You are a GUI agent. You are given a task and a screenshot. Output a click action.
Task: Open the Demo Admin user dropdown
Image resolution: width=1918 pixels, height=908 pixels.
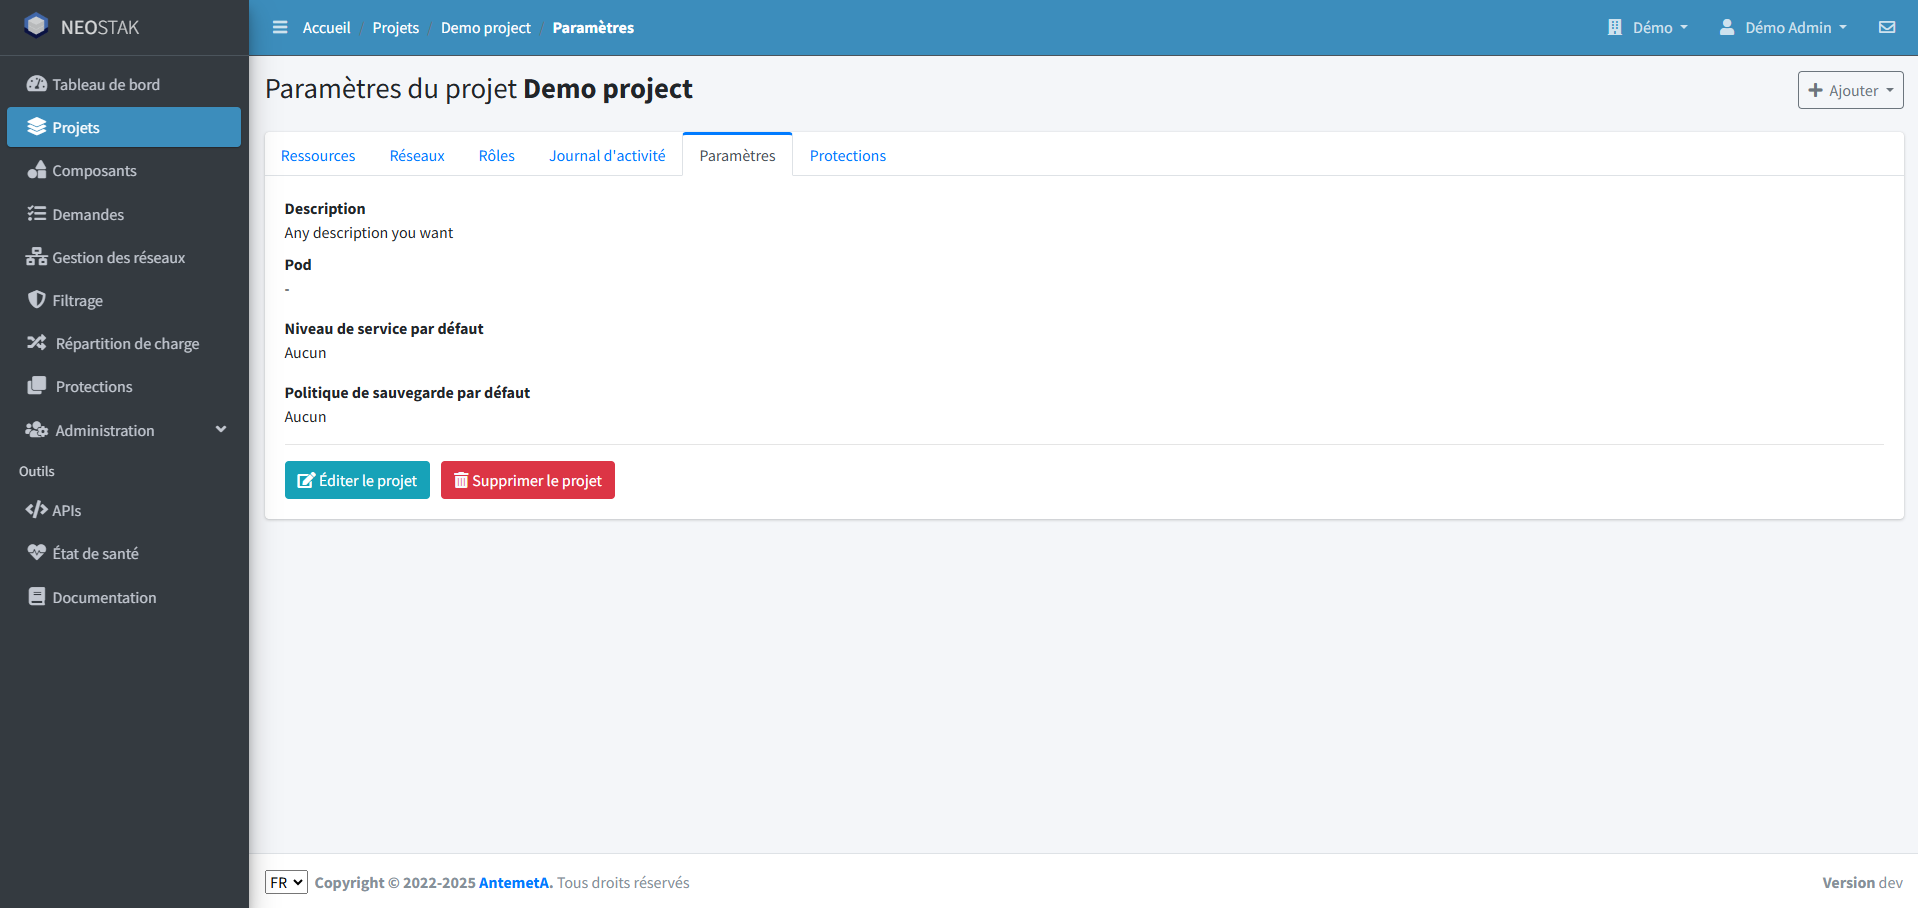tap(1782, 27)
